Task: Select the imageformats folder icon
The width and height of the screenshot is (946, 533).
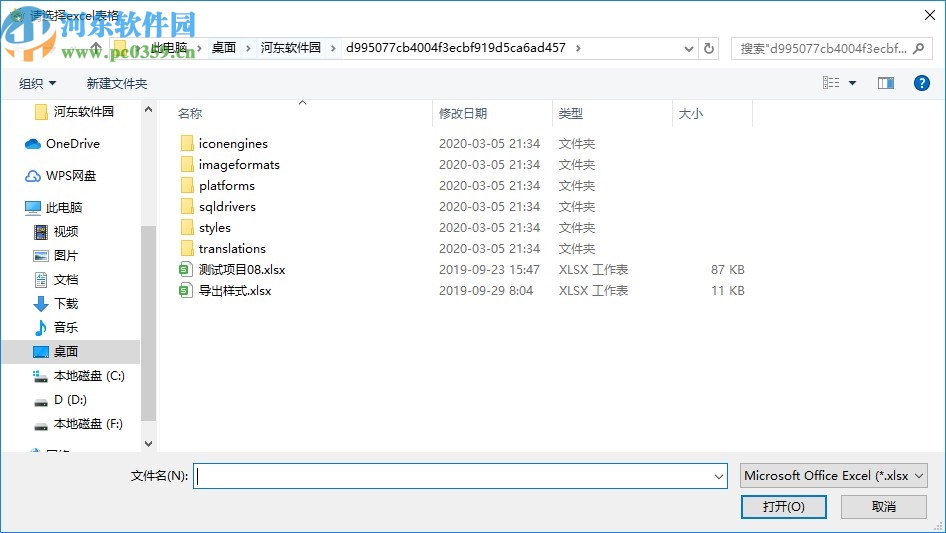Action: (187, 165)
